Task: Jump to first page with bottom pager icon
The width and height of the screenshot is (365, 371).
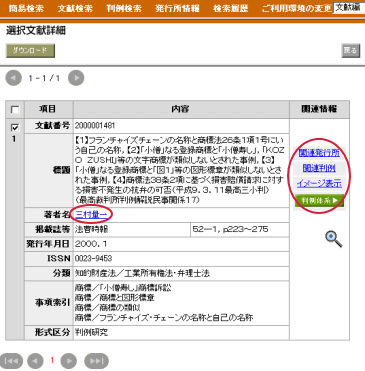Action: point(12,361)
